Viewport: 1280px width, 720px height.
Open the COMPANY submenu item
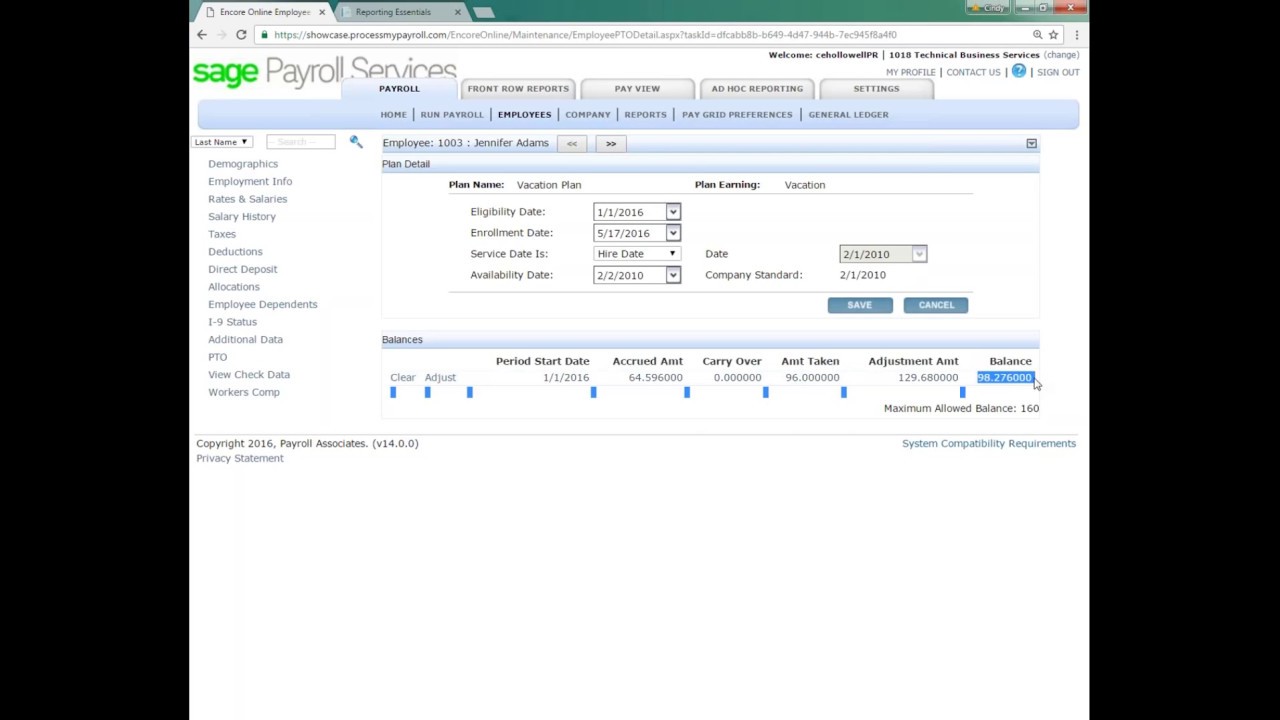click(588, 114)
